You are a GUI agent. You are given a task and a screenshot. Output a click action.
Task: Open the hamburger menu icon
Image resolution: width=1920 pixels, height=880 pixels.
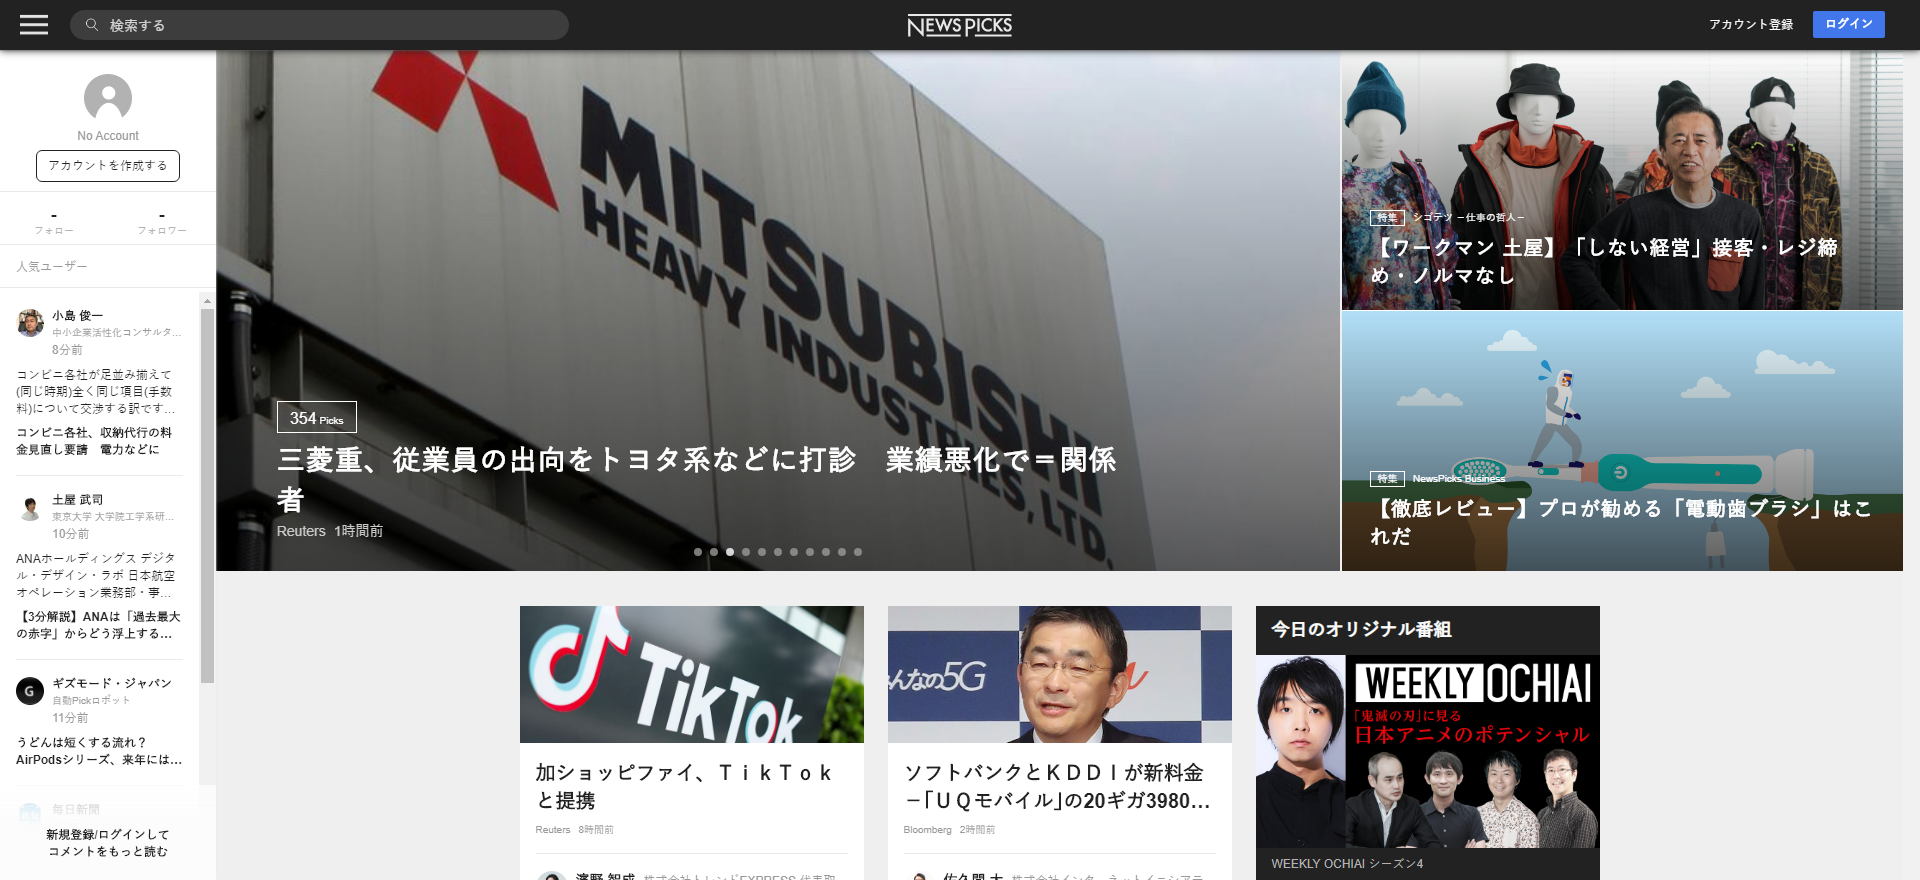34,25
